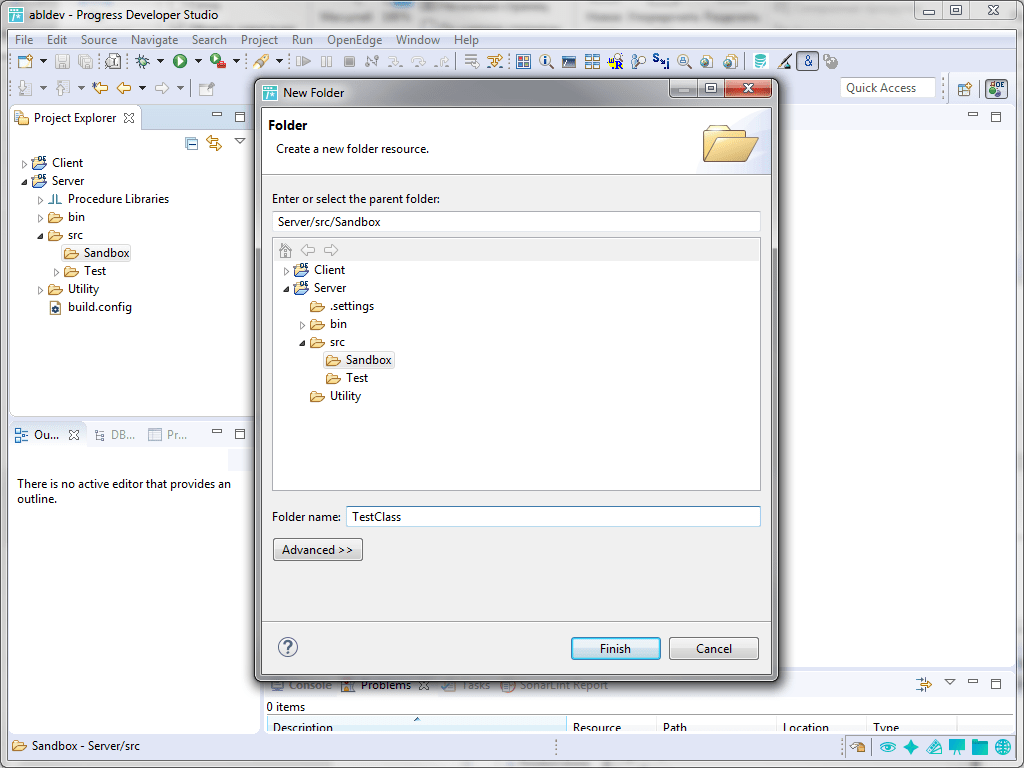The image size is (1024, 768).
Task: Open Project Explorer view menu triangle
Action: pos(240,141)
